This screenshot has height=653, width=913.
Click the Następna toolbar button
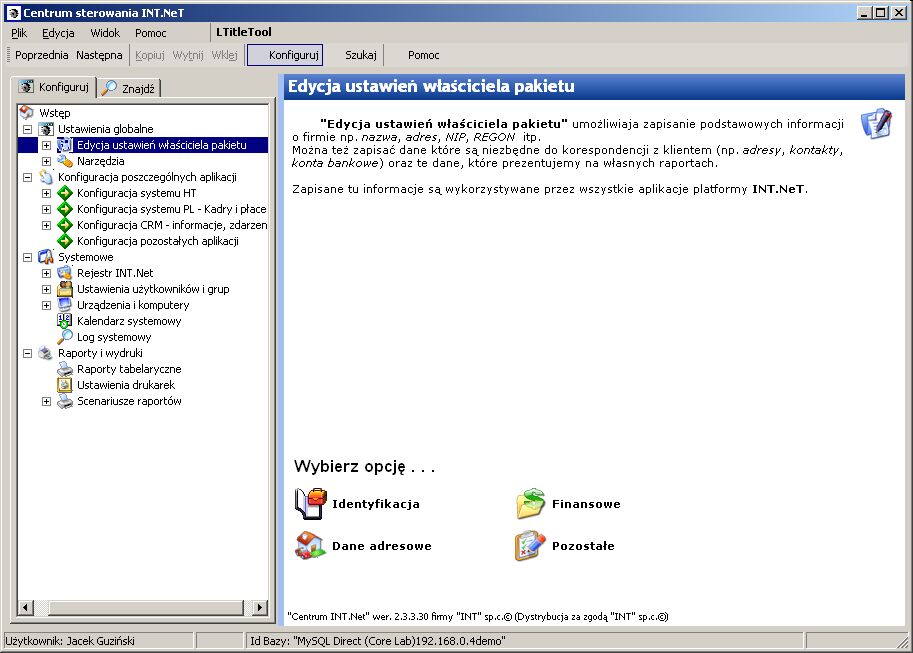pyautogui.click(x=99, y=55)
